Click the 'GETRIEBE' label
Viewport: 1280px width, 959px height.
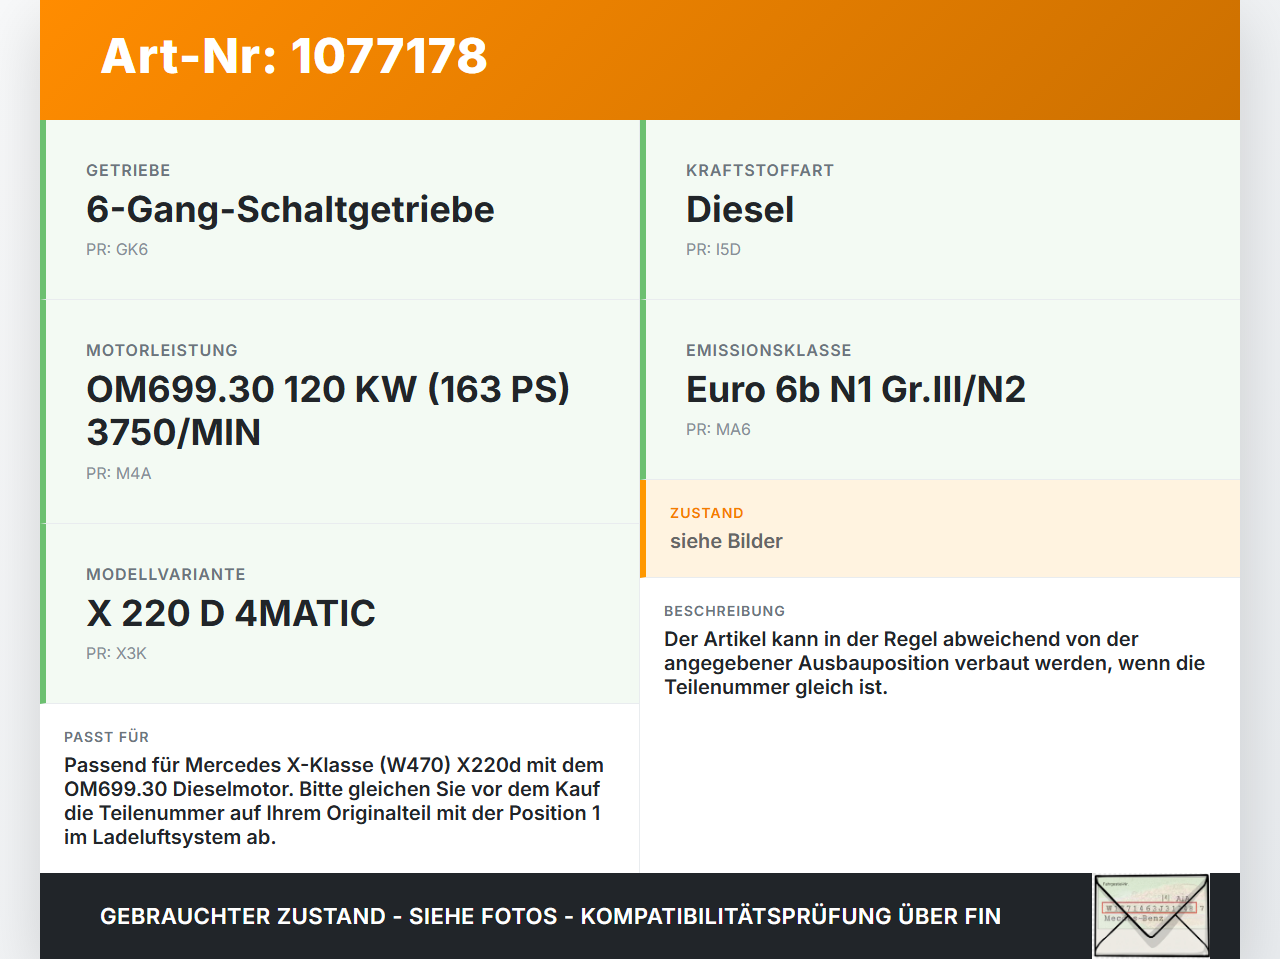(128, 170)
